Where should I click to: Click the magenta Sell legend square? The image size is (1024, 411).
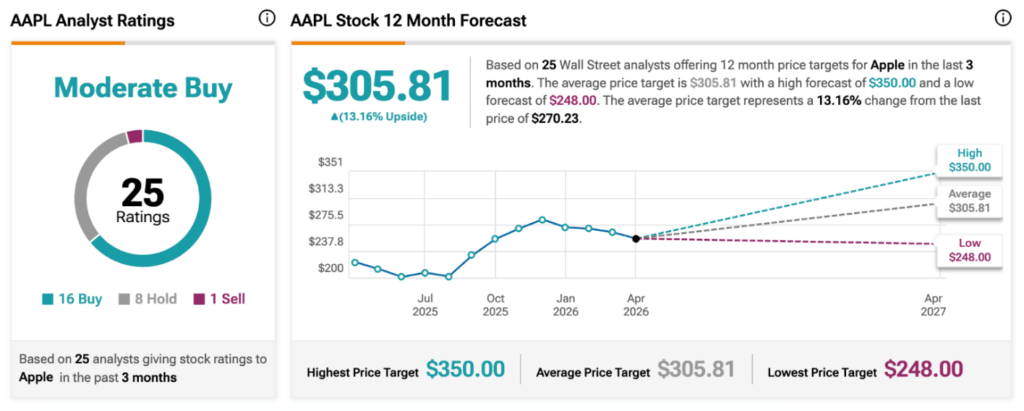pos(199,298)
